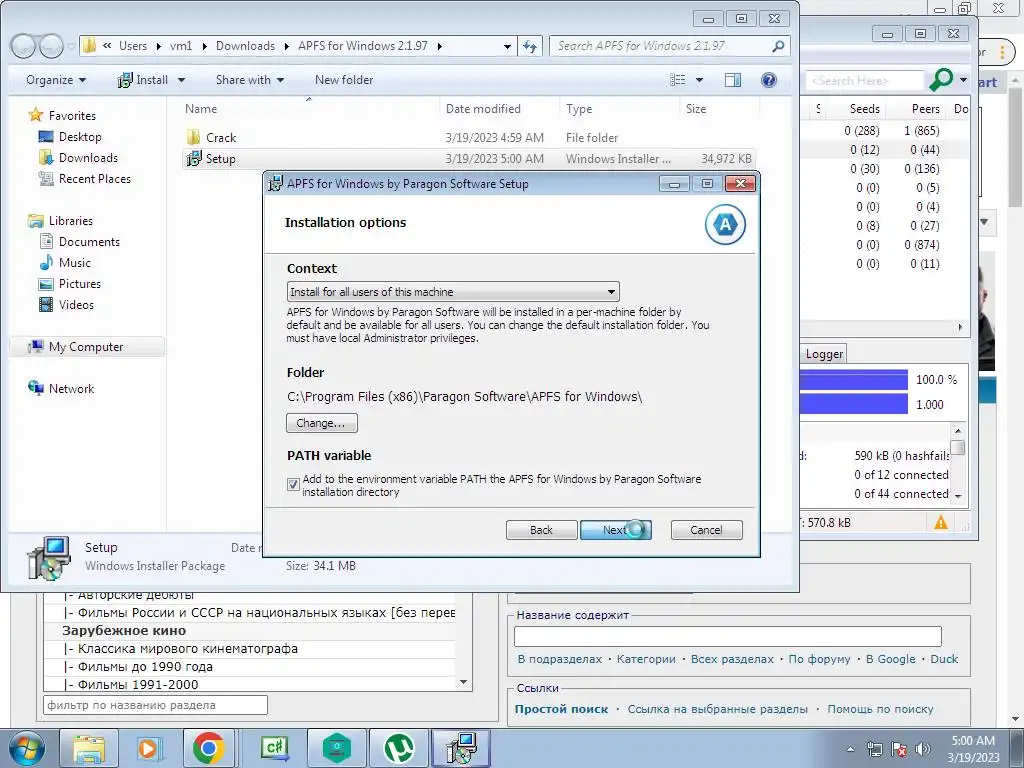1024x768 pixels.
Task: Click the Категории link
Action: point(646,659)
